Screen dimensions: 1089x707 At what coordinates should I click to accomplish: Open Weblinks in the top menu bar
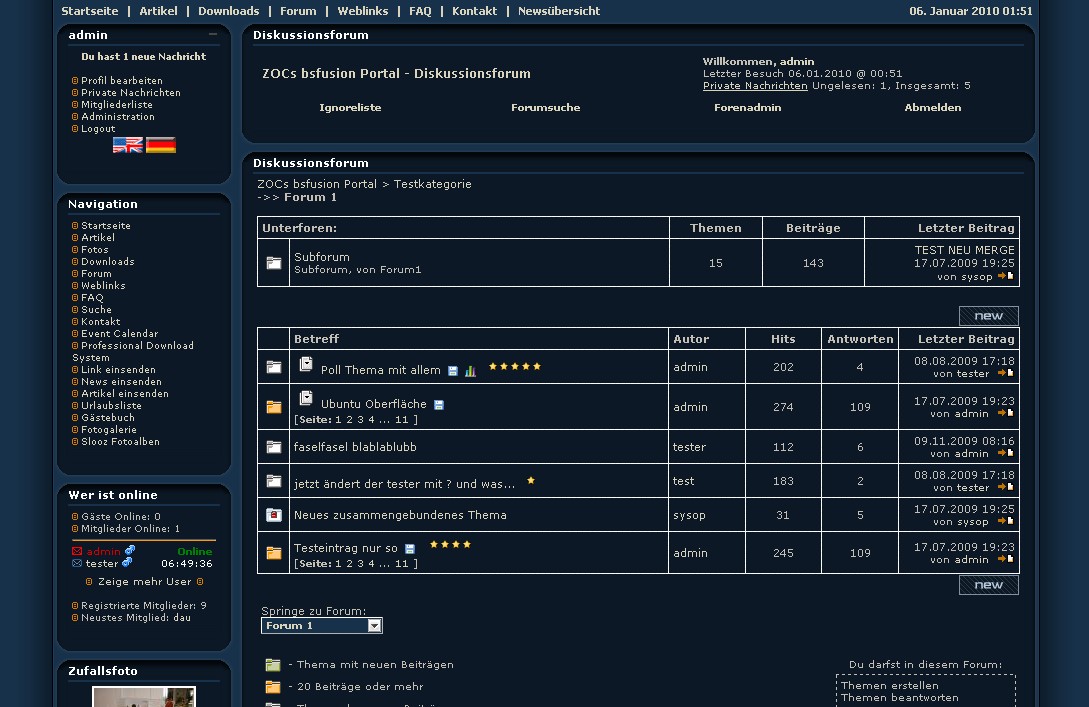[362, 11]
